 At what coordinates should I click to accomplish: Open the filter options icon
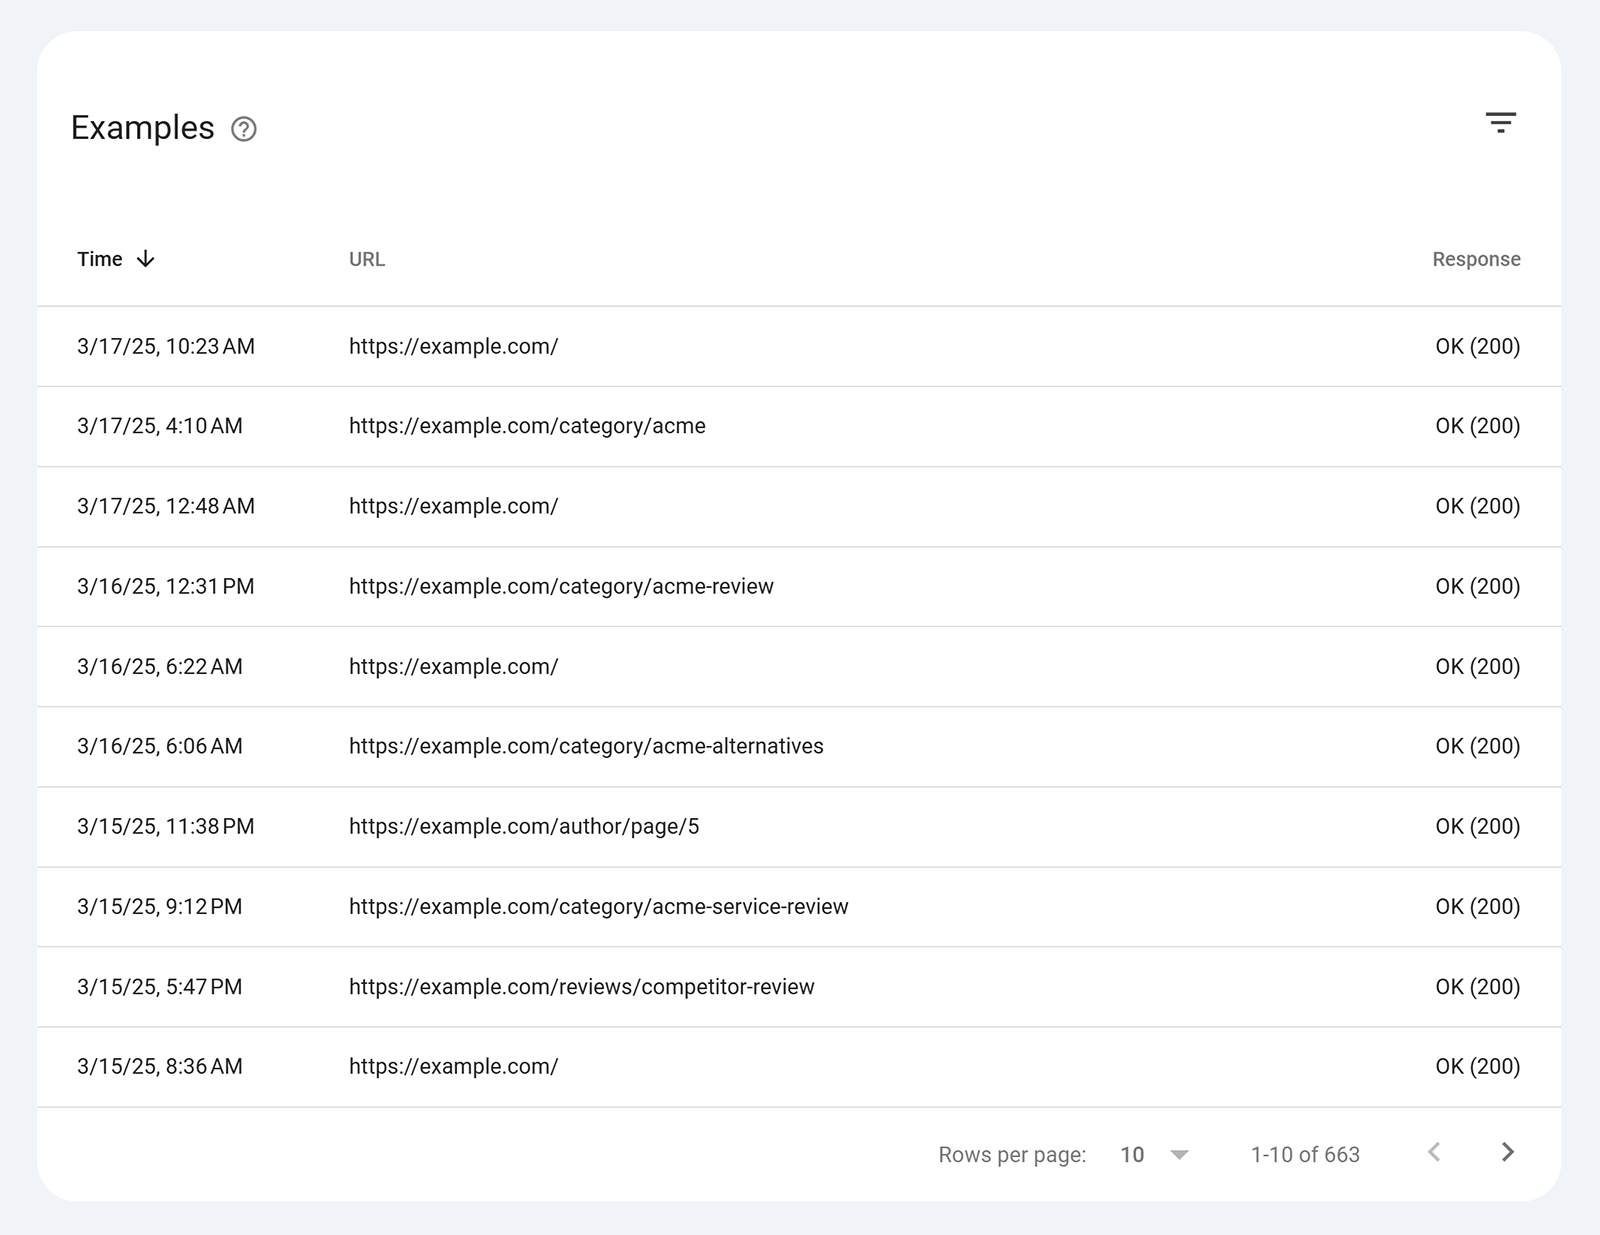pyautogui.click(x=1502, y=122)
